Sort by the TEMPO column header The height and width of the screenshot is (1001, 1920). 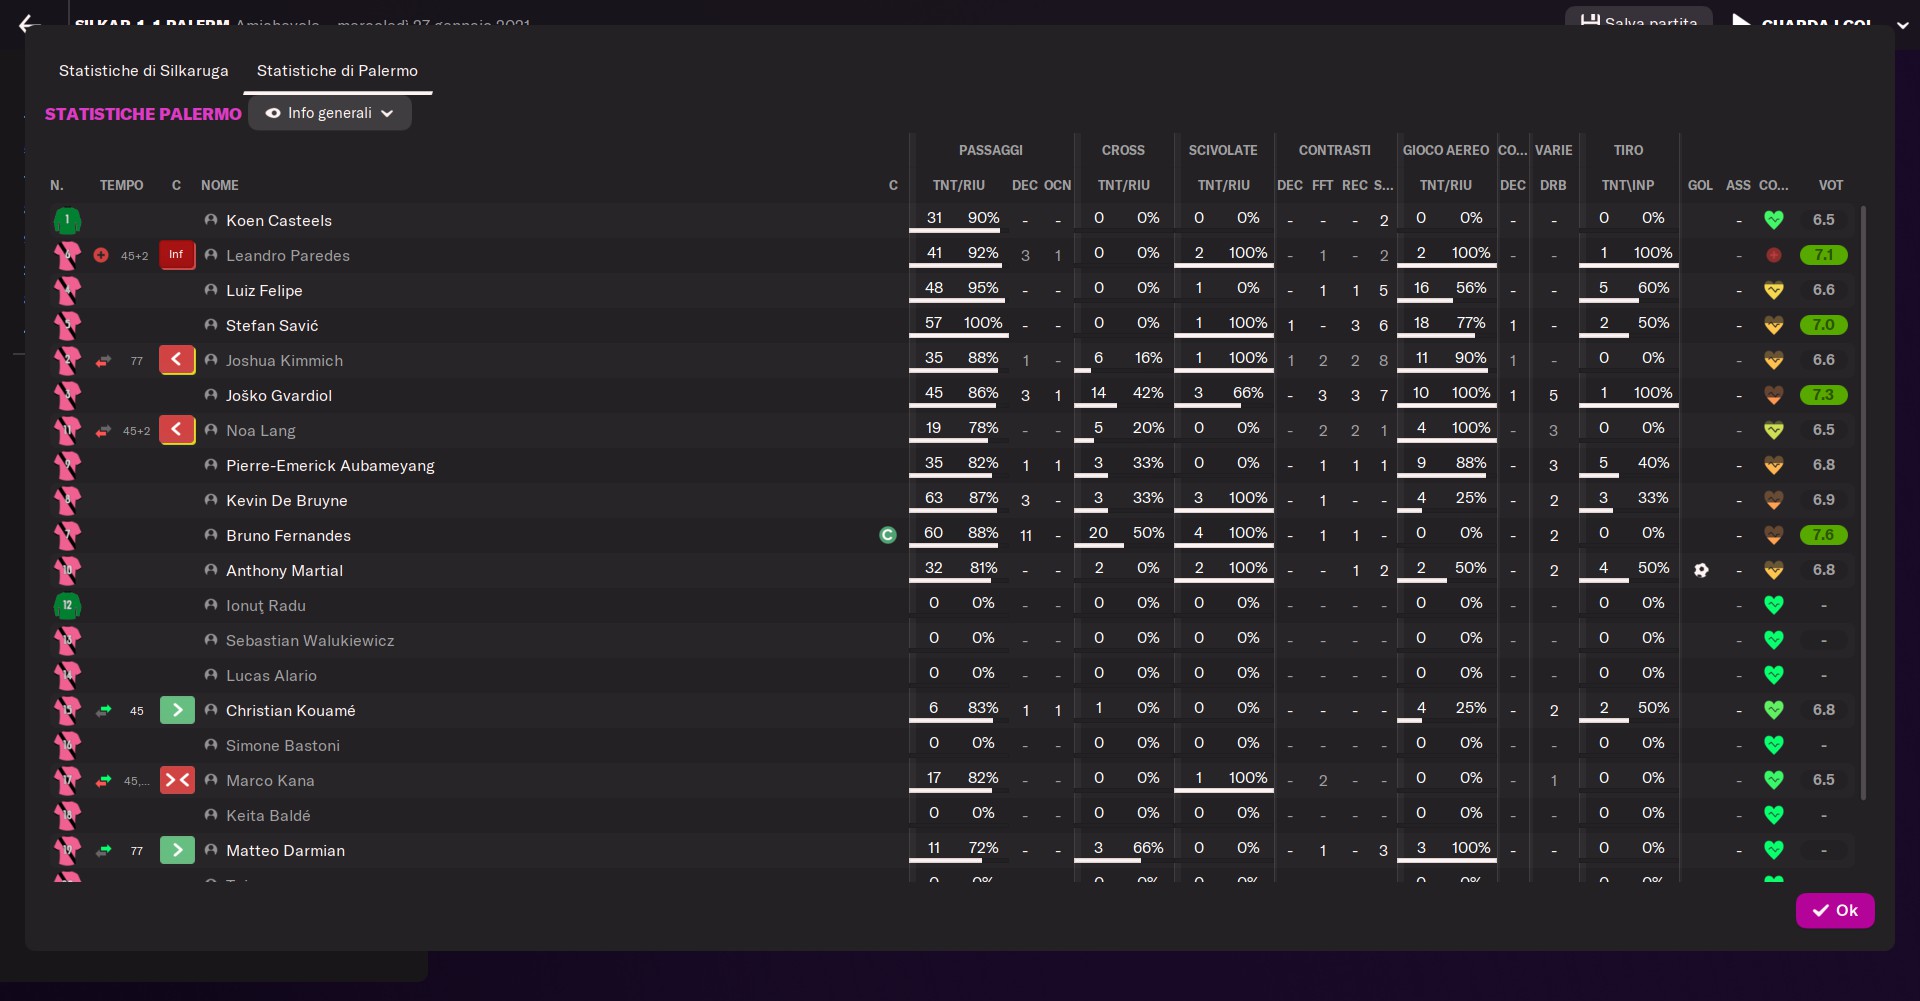pos(121,185)
